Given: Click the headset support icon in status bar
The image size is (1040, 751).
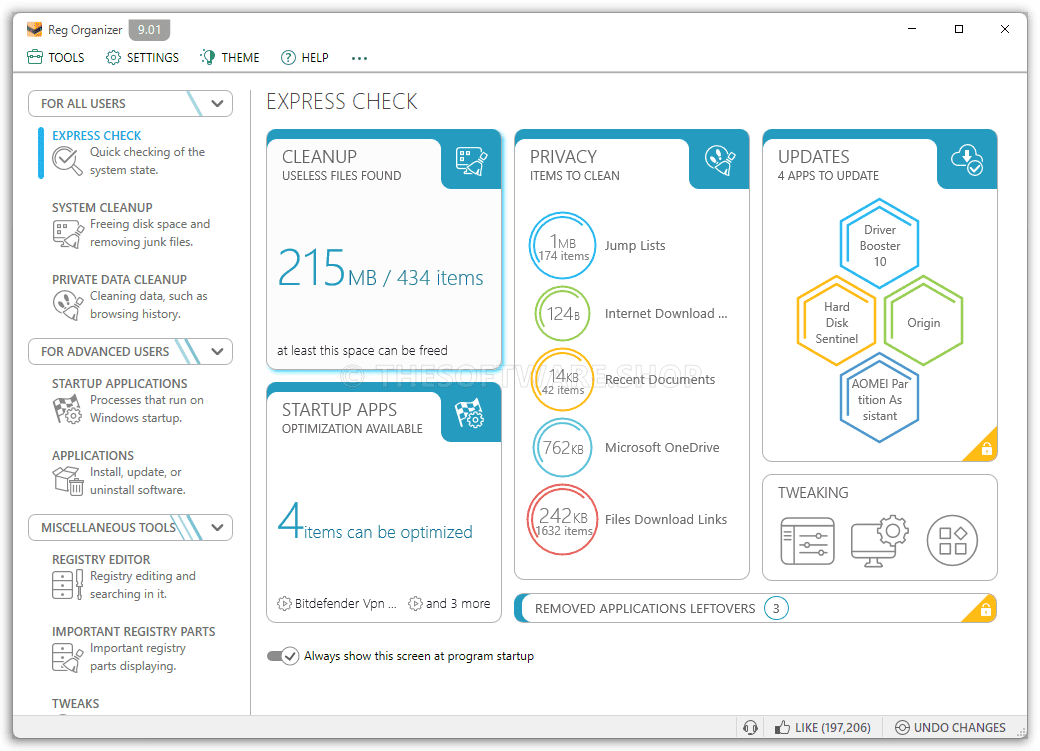Looking at the screenshot, I should (x=750, y=728).
